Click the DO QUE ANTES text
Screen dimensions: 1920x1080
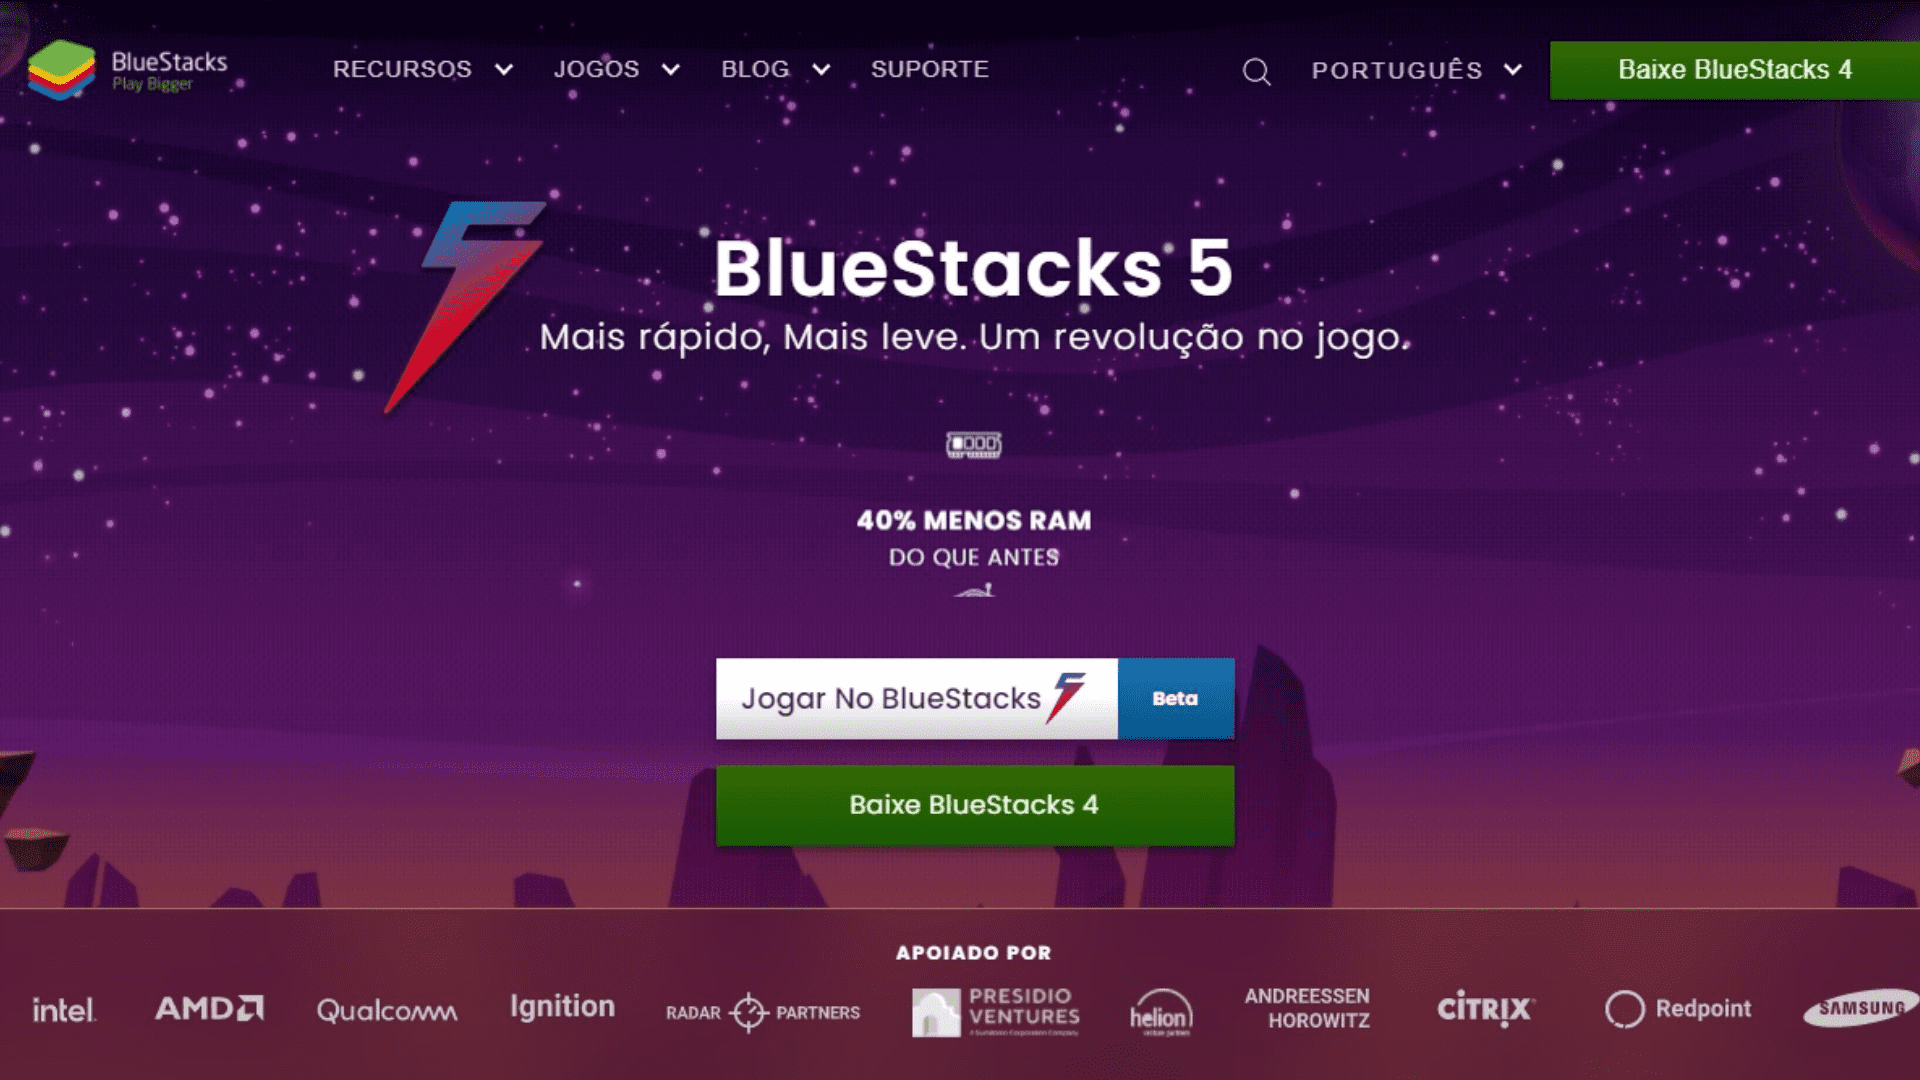pos(974,557)
